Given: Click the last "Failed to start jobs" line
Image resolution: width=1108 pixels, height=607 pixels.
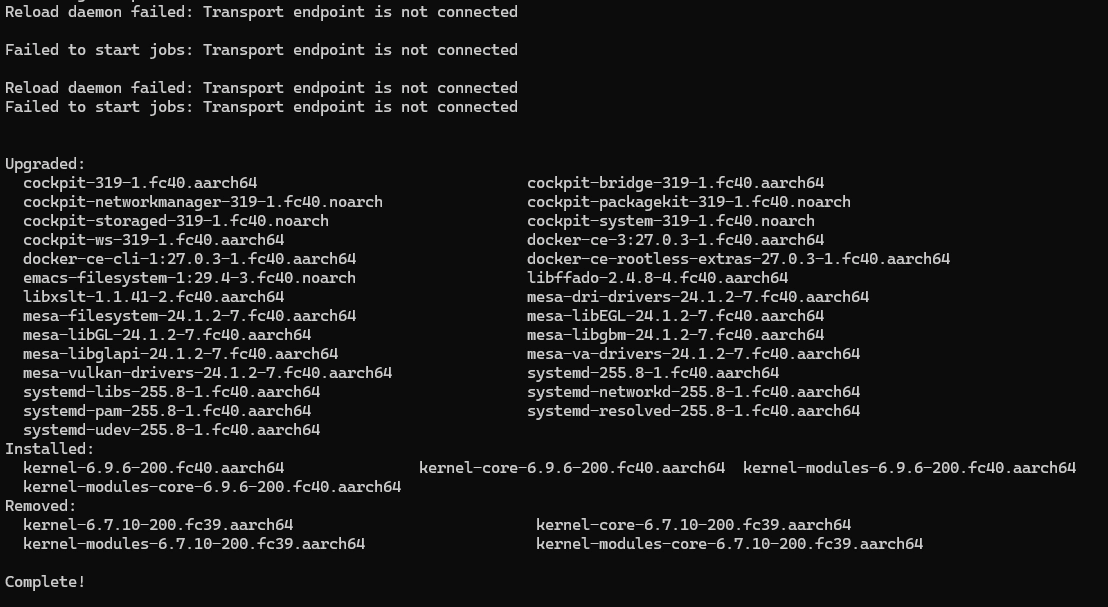Looking at the screenshot, I should [261, 107].
